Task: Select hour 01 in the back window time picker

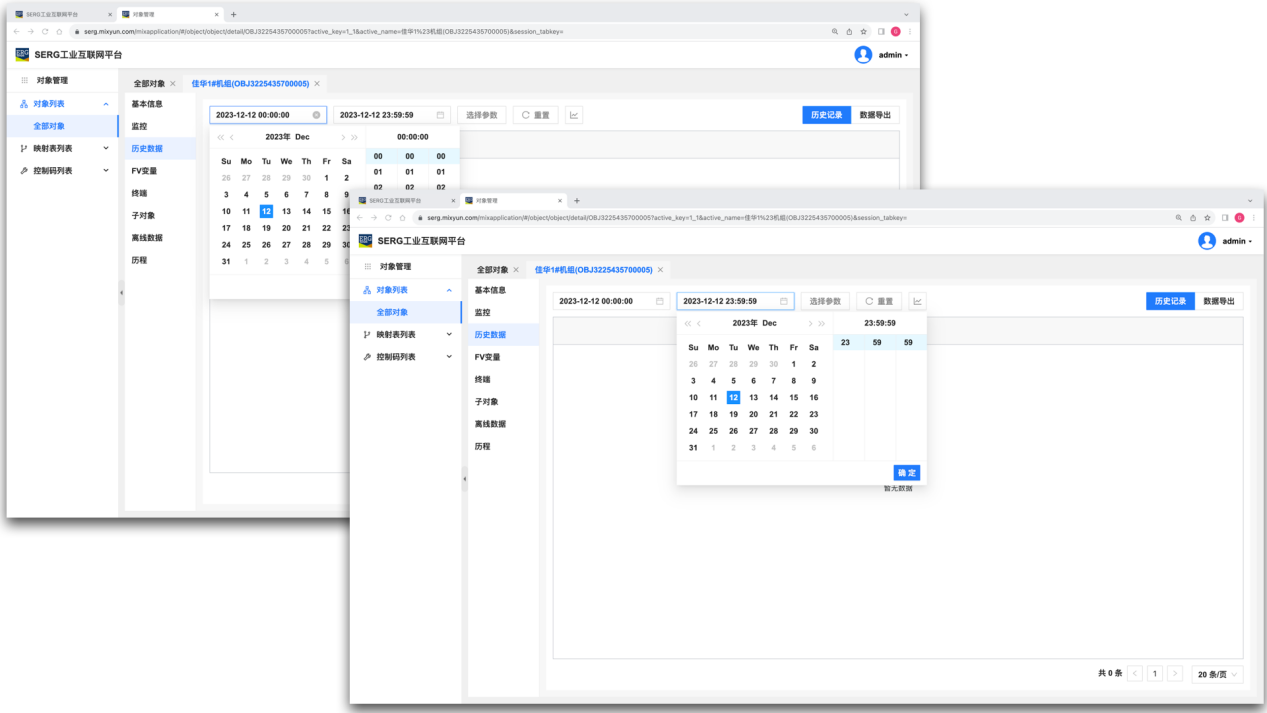Action: 378,172
